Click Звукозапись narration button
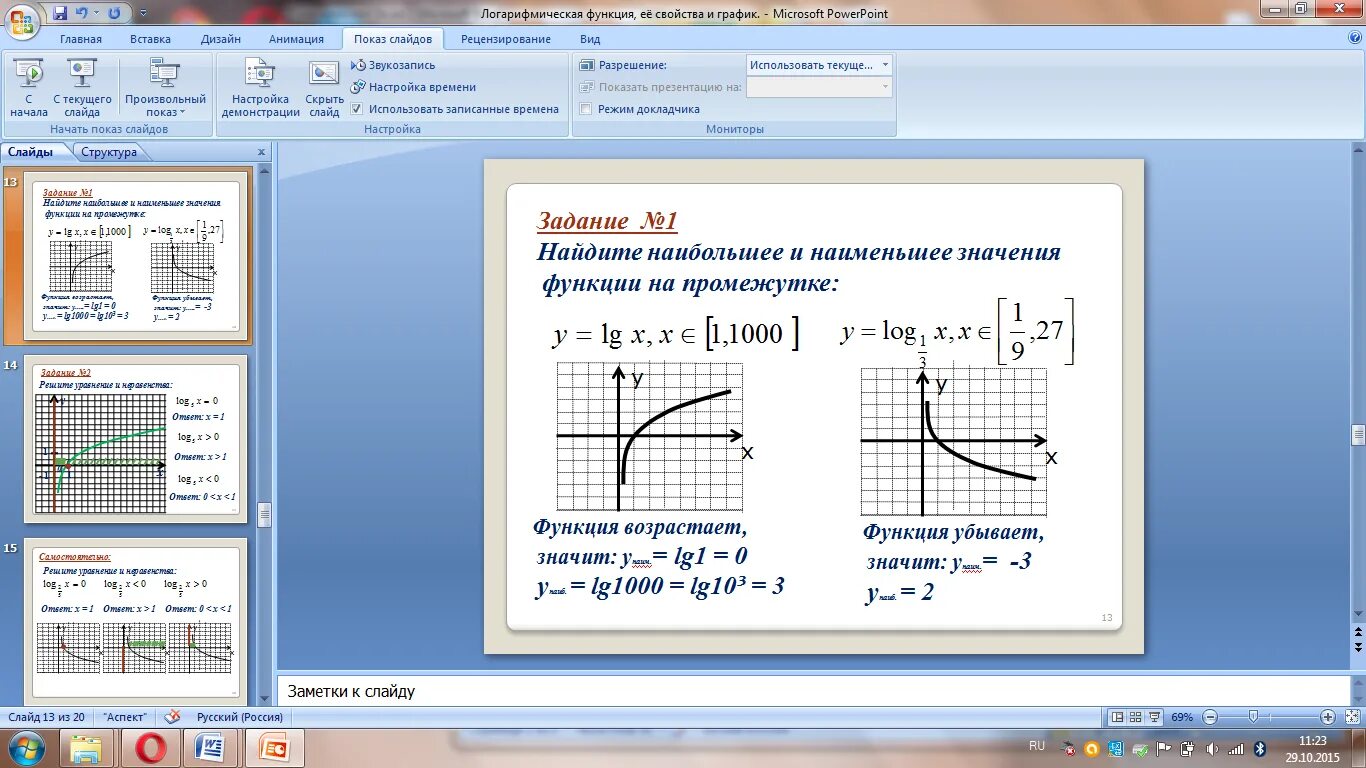Image resolution: width=1366 pixels, height=768 pixels. point(393,65)
